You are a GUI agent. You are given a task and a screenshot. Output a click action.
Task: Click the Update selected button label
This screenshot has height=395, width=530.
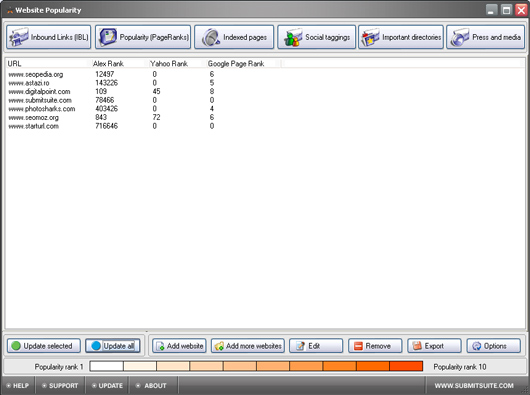(48, 346)
